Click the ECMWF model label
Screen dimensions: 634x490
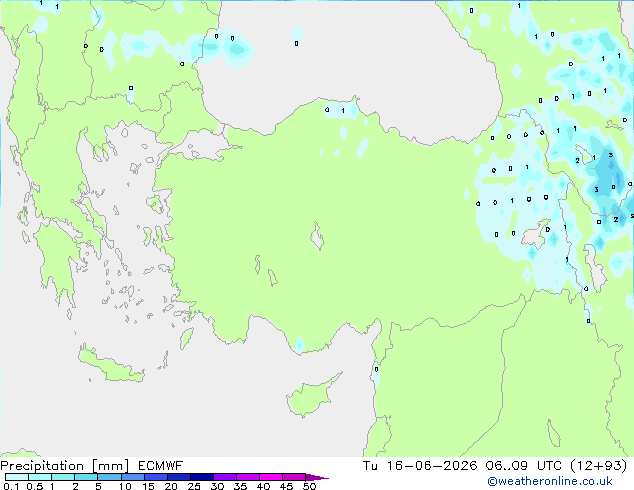(160, 466)
